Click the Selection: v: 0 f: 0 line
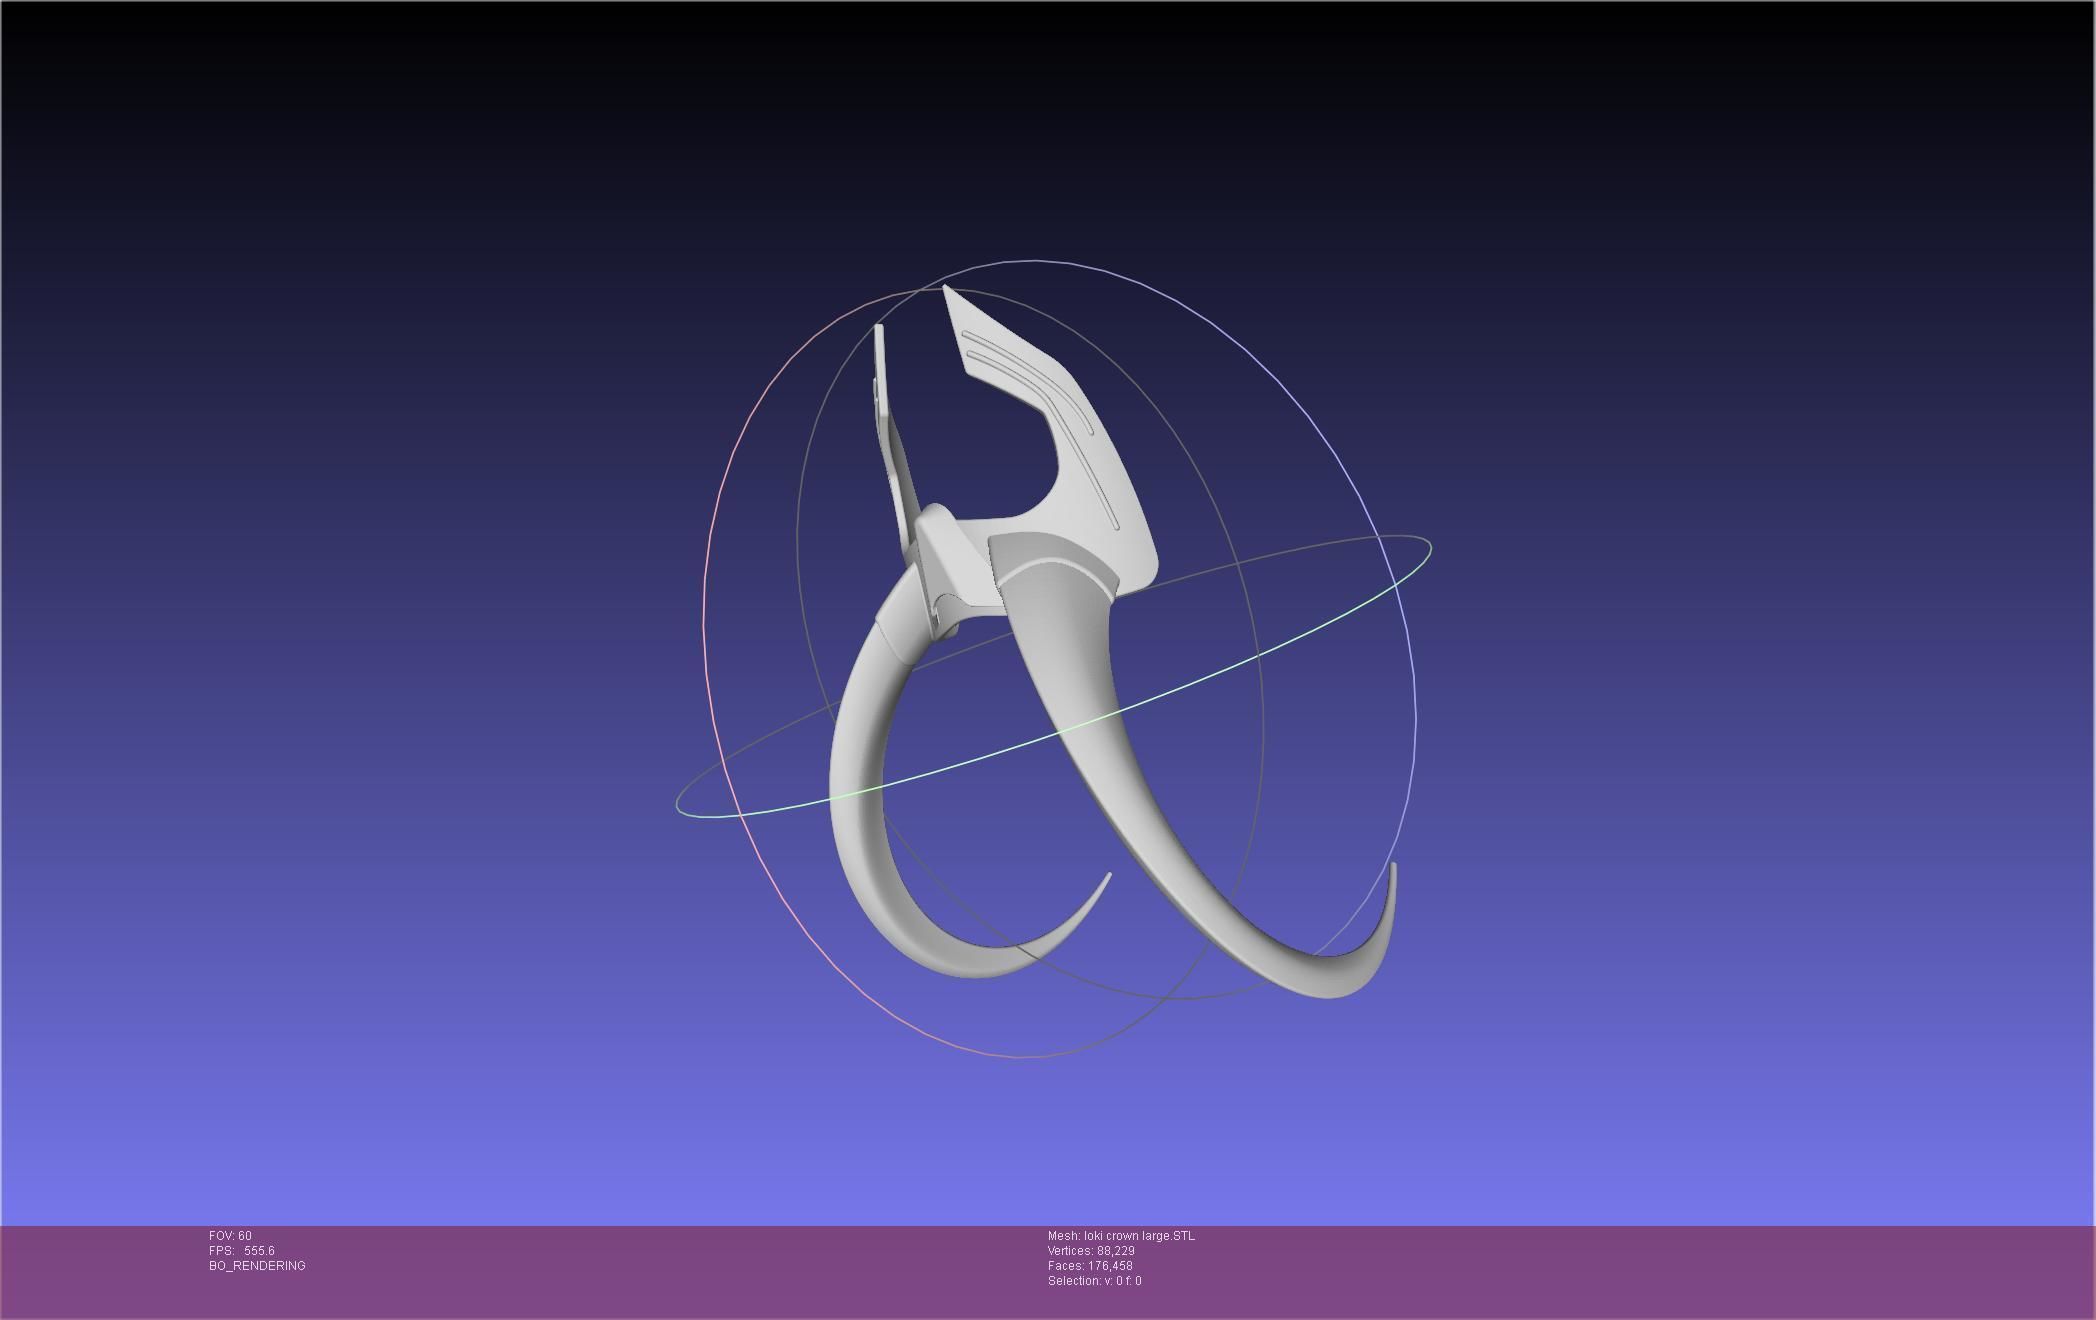 pyautogui.click(x=1094, y=1281)
